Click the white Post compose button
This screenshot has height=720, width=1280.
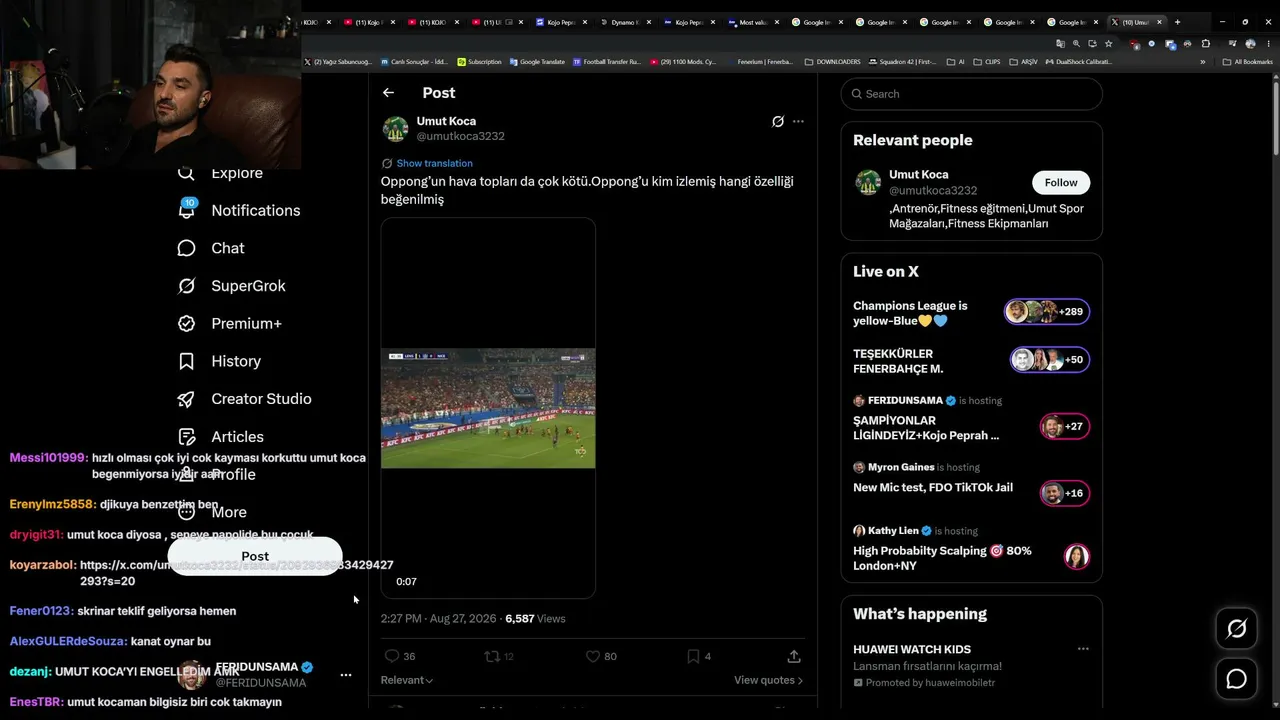(x=255, y=556)
